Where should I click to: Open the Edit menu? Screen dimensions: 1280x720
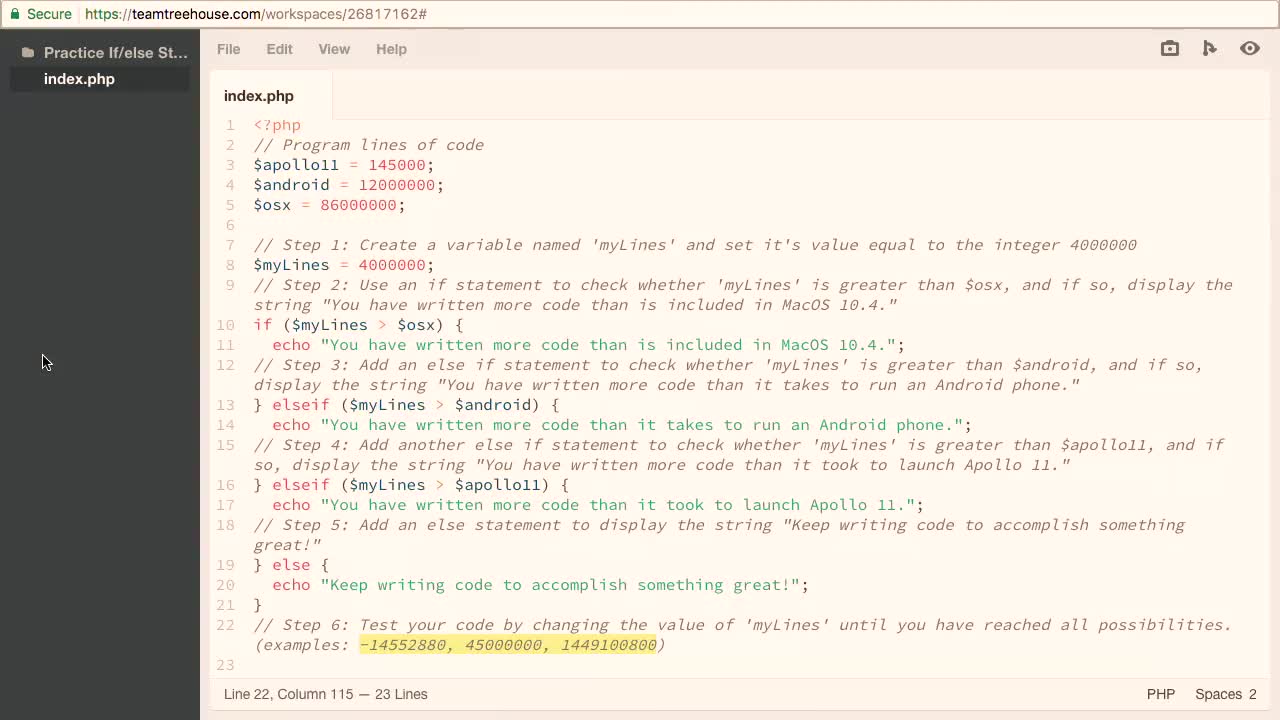[279, 49]
